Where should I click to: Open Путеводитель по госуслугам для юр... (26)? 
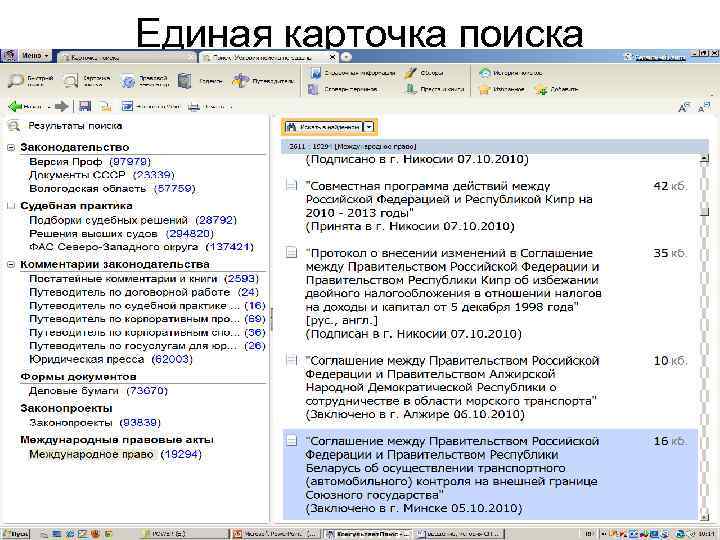tap(147, 345)
